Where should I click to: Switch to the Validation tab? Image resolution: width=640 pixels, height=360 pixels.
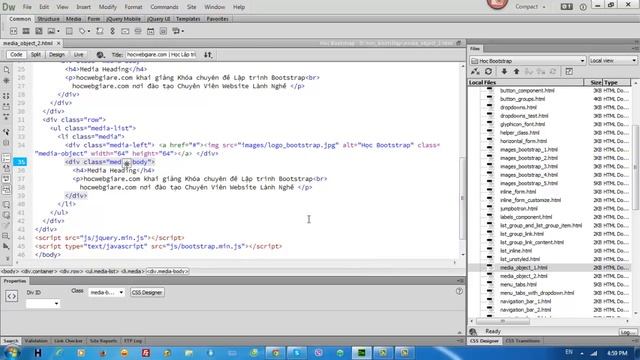36,341
